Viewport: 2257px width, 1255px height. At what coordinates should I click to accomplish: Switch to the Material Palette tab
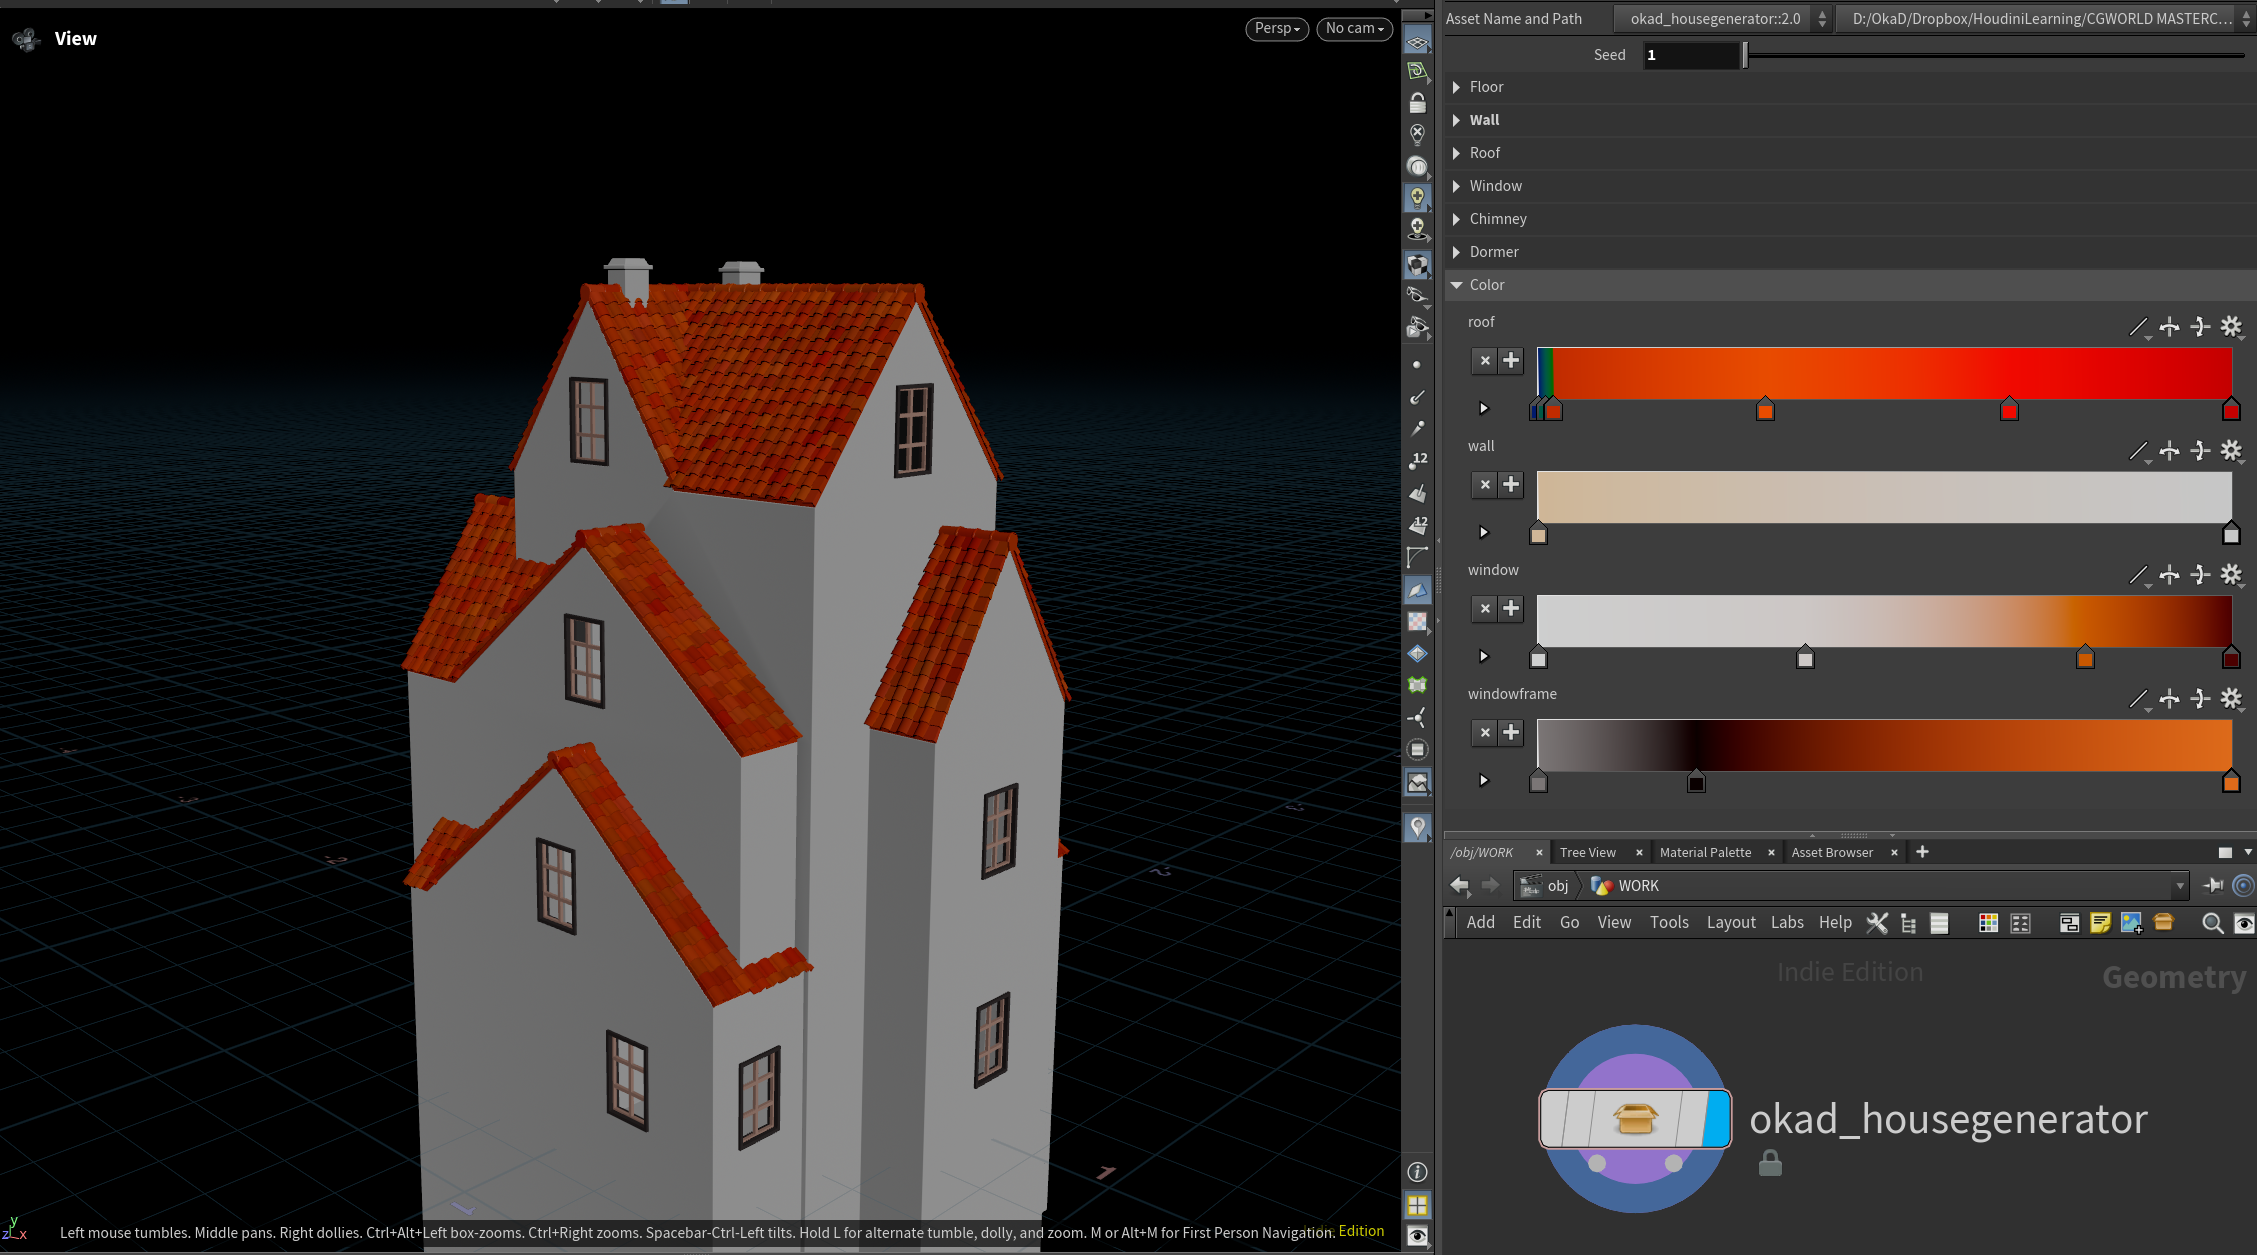(1705, 852)
